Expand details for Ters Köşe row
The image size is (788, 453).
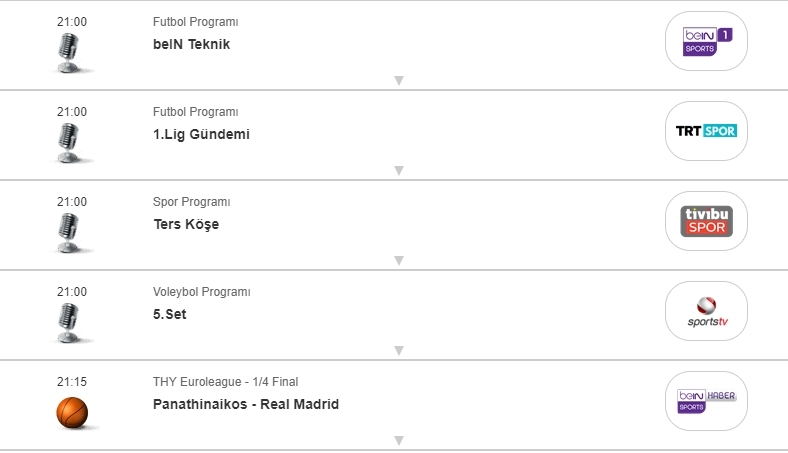pyautogui.click(x=398, y=261)
